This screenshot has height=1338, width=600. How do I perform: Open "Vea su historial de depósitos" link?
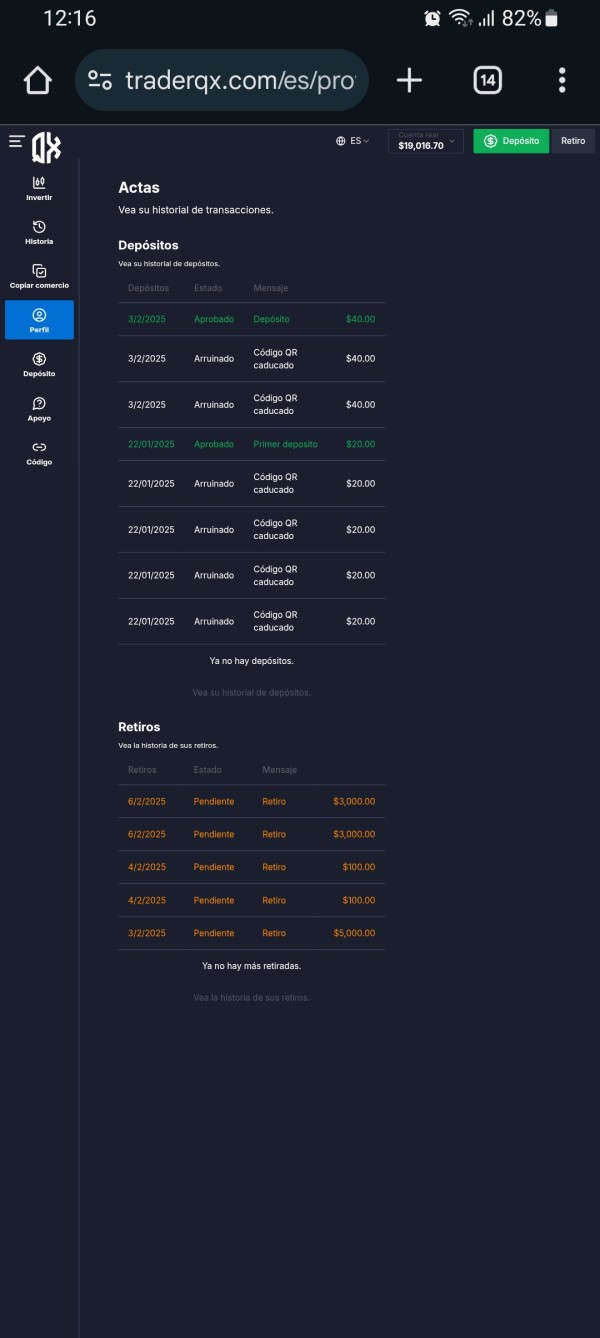pyautogui.click(x=251, y=692)
